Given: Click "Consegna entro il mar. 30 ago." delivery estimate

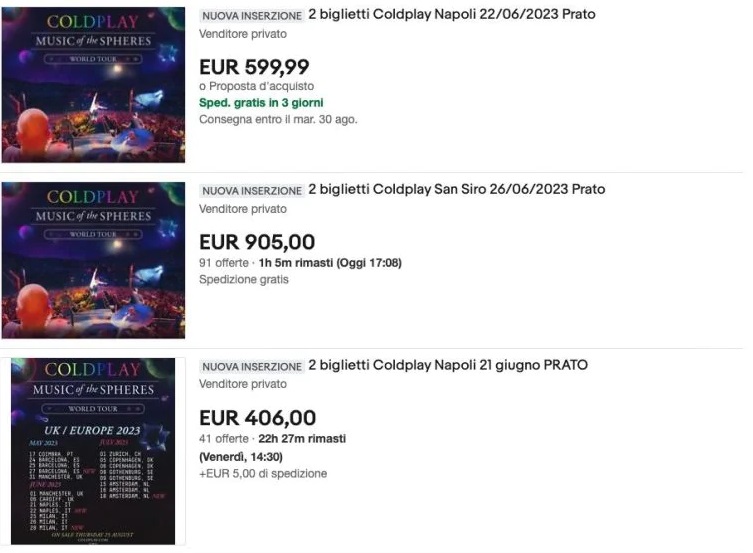Looking at the screenshot, I should click(278, 119).
